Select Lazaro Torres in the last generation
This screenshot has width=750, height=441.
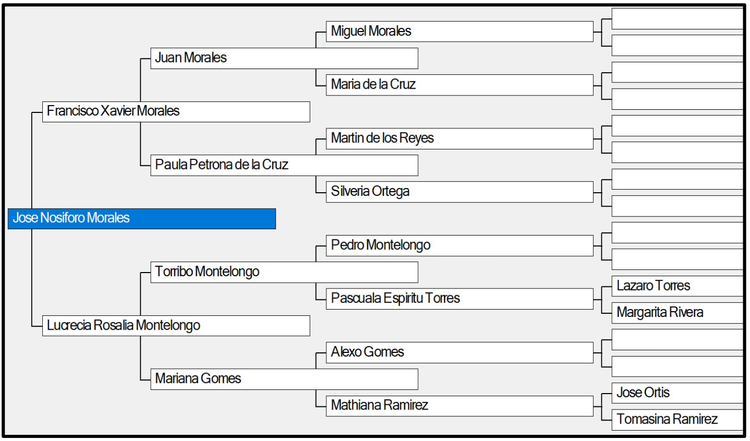677,286
